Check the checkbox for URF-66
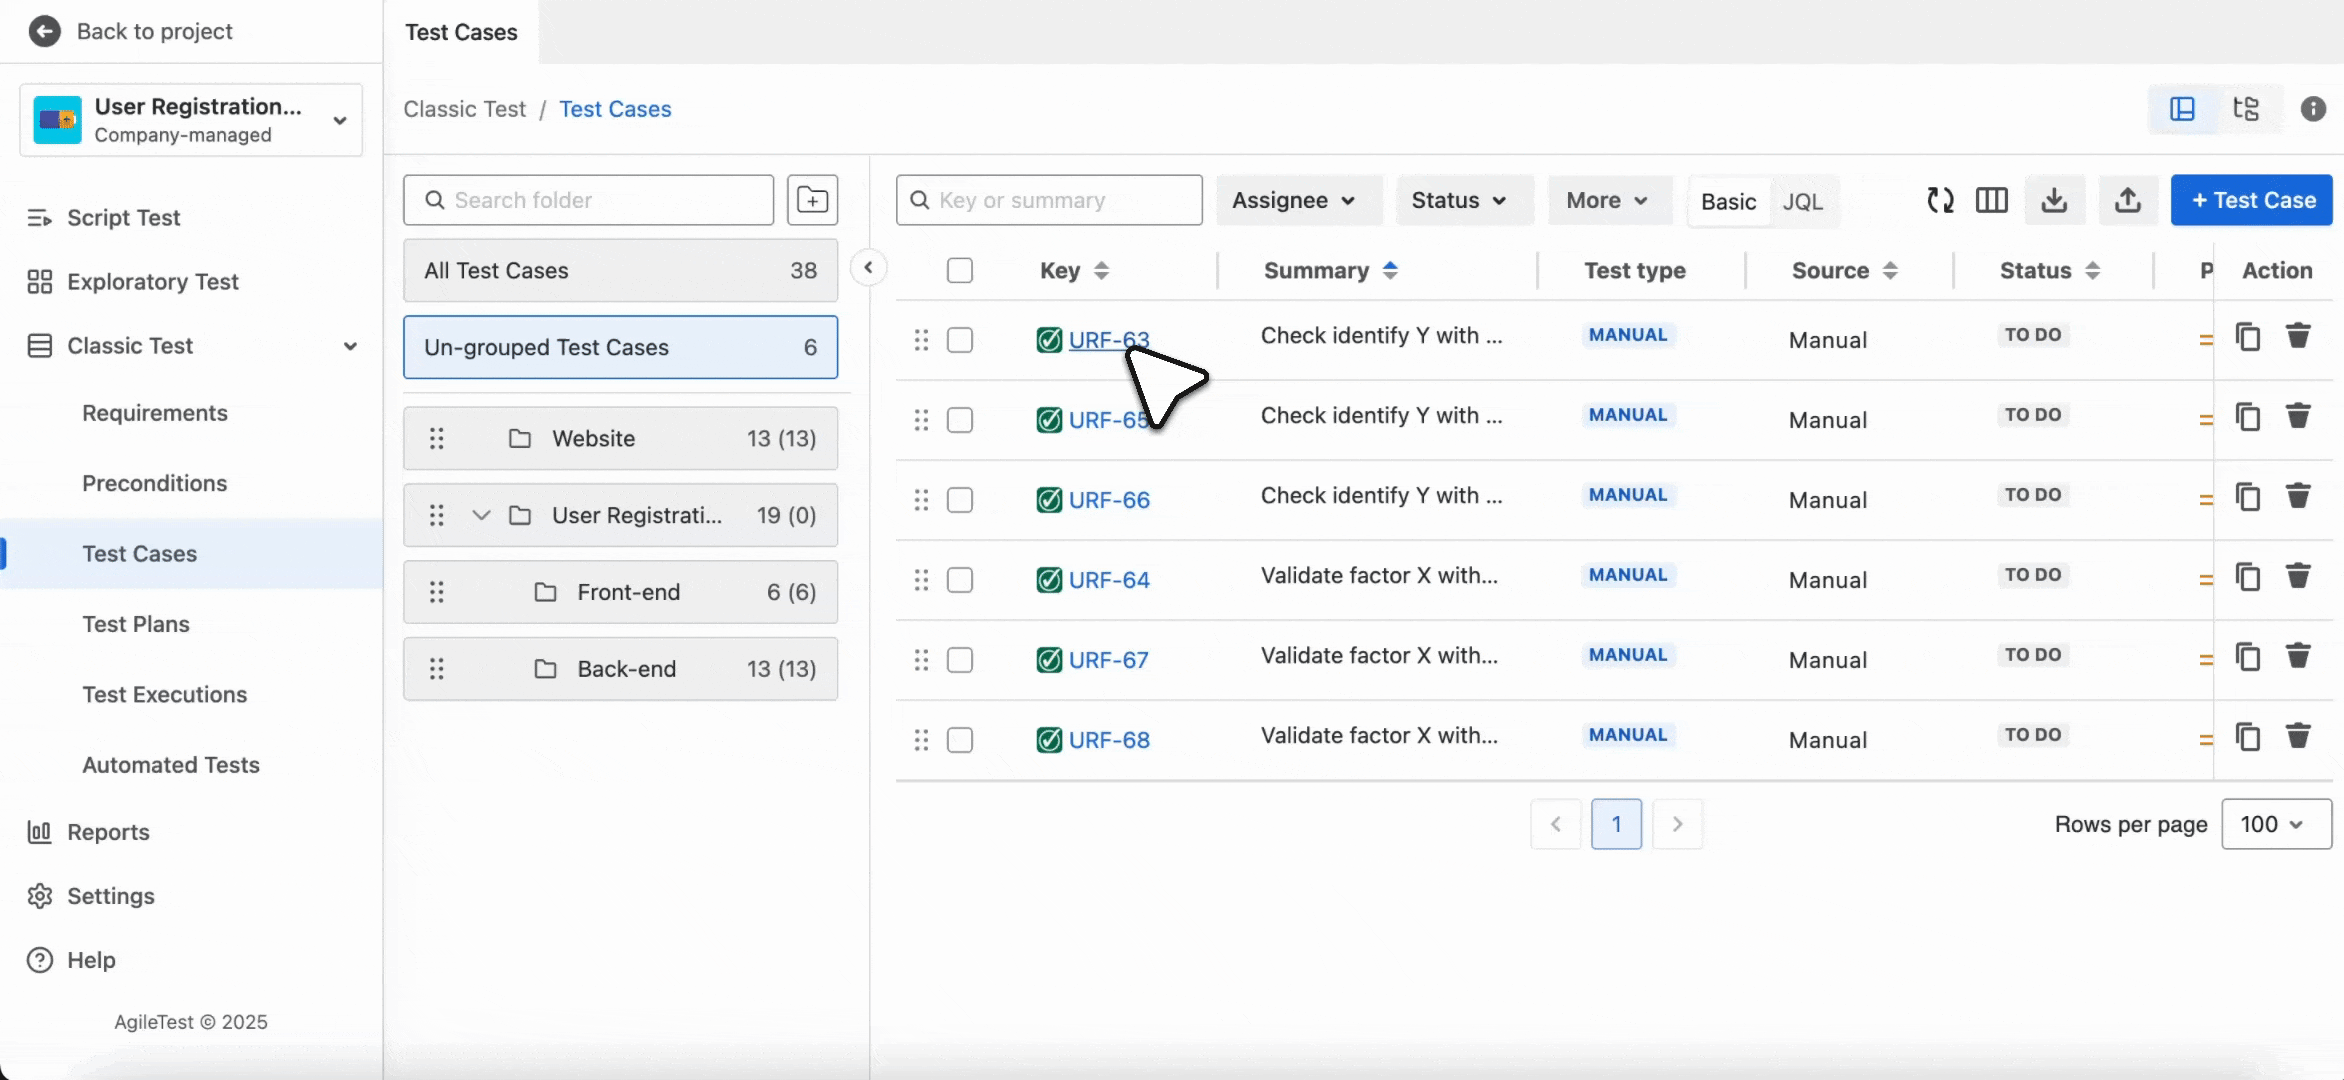 coord(959,500)
